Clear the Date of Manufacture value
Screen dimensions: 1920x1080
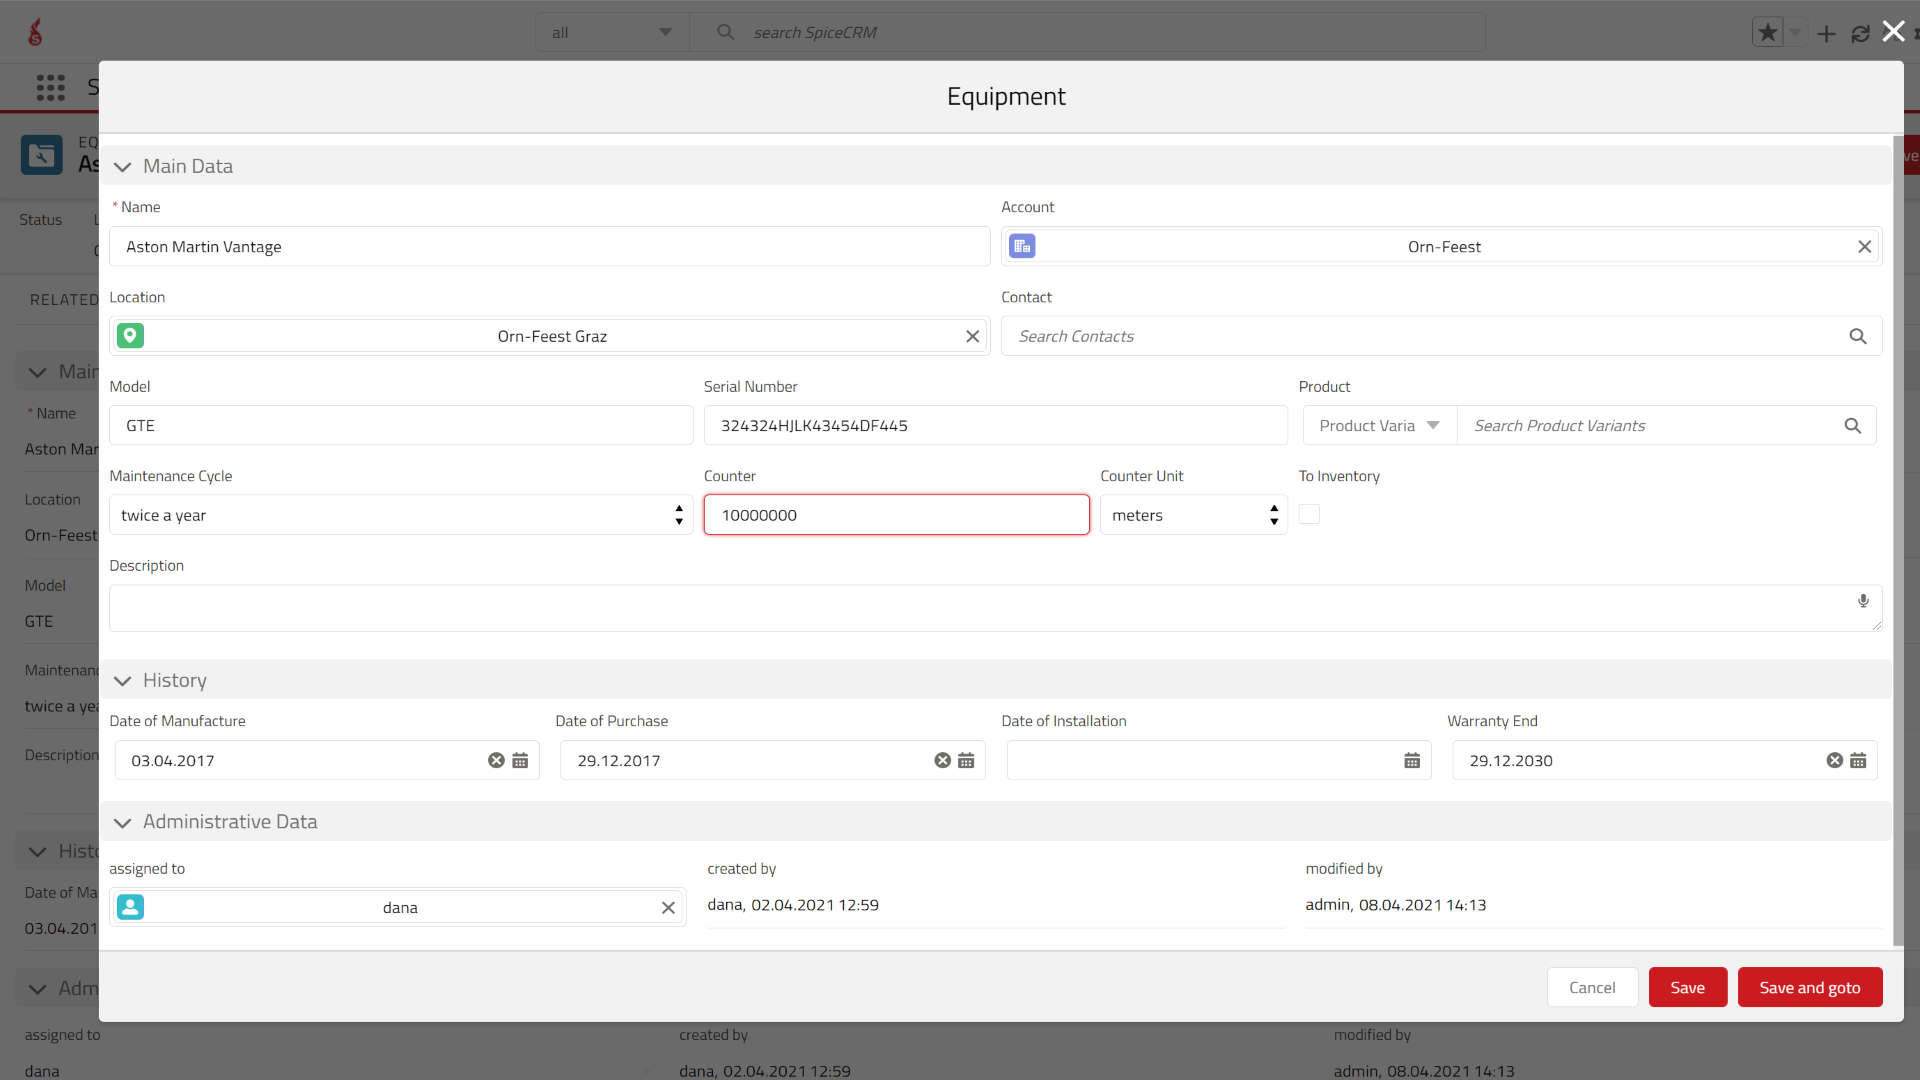point(496,761)
